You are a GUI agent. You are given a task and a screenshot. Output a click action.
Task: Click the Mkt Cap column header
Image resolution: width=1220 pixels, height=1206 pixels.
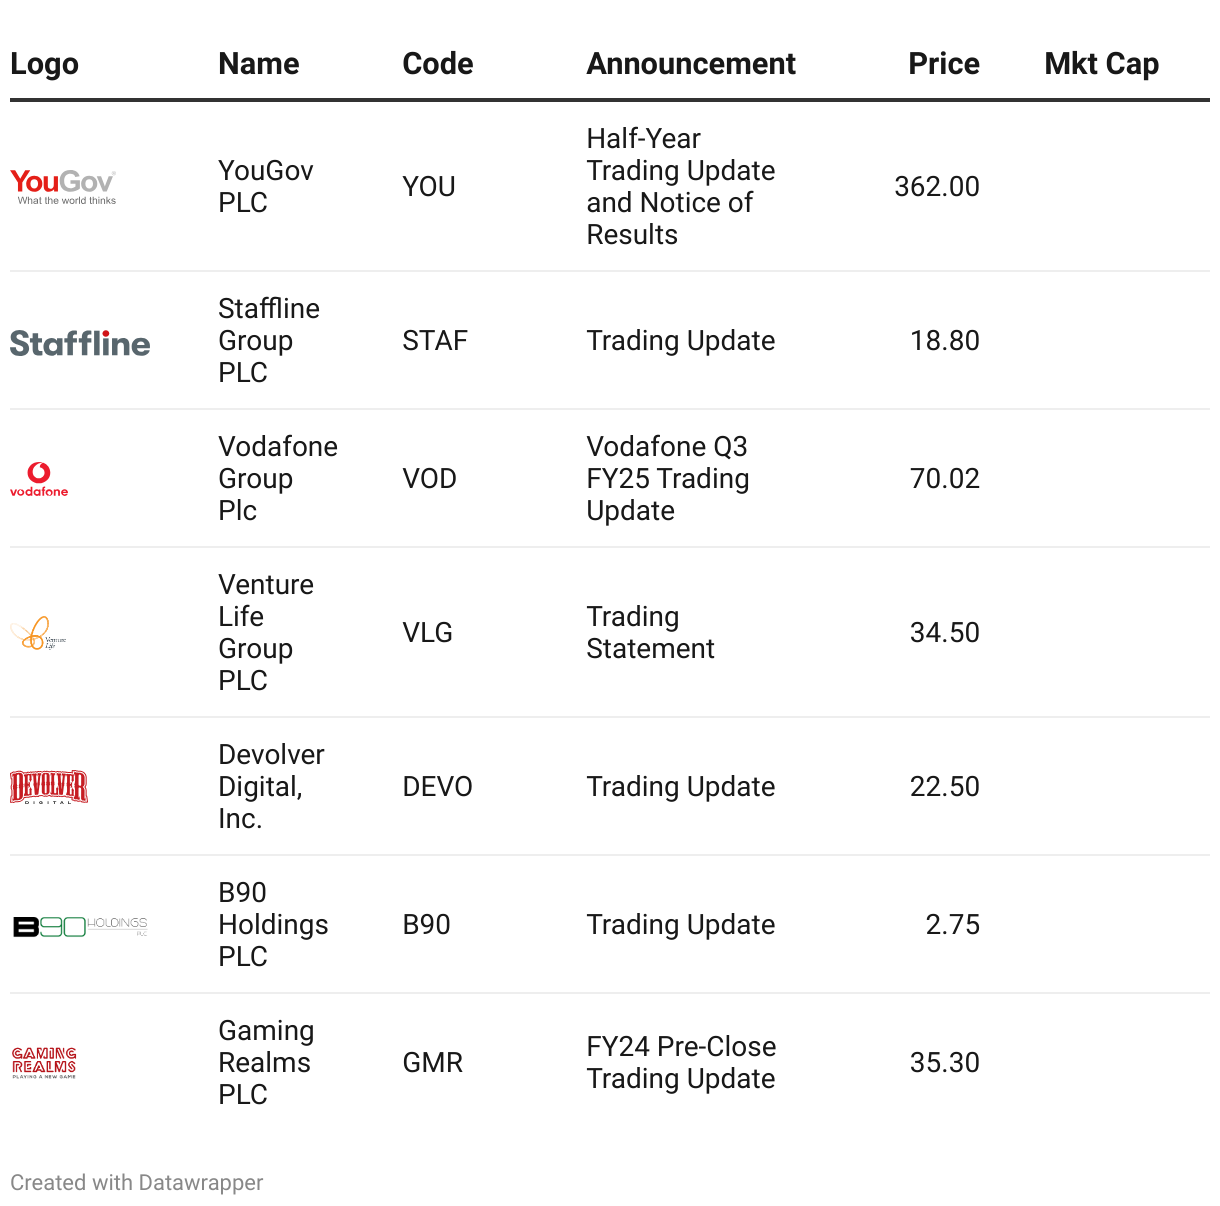tap(1101, 64)
